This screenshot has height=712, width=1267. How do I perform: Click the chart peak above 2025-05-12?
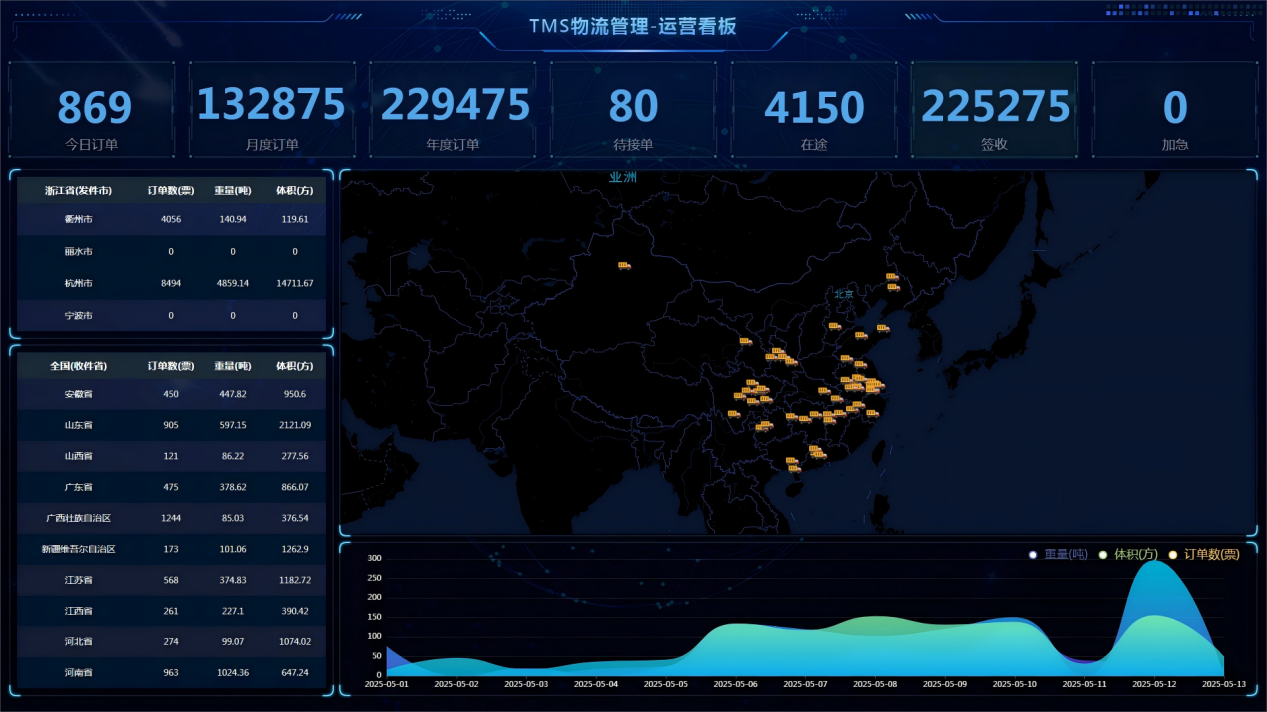[x=1155, y=562]
